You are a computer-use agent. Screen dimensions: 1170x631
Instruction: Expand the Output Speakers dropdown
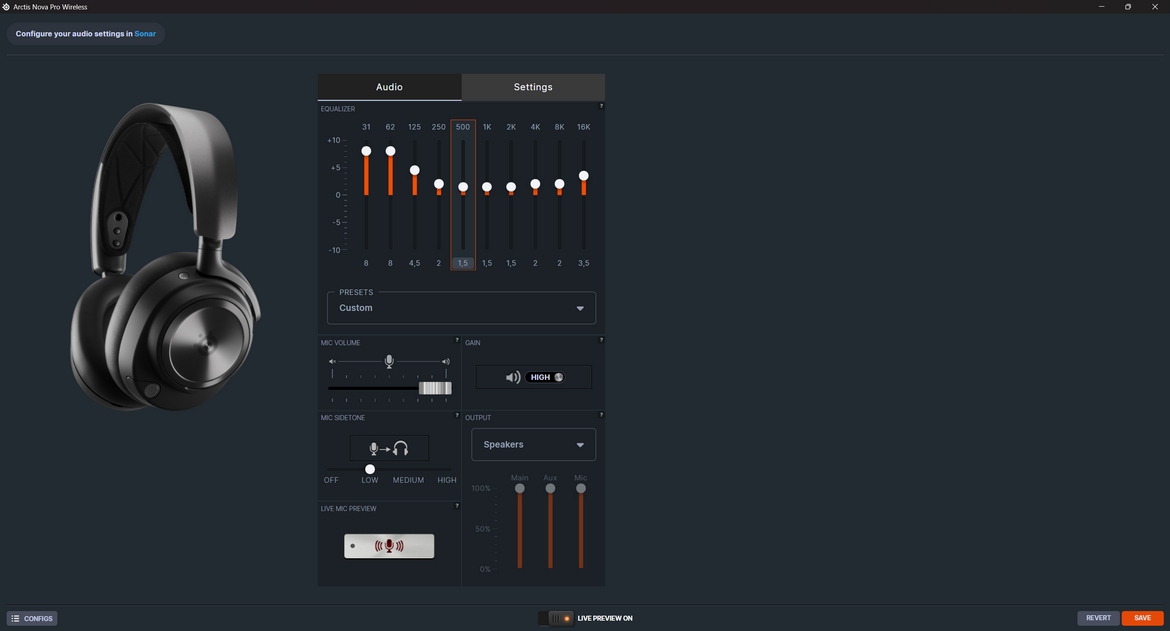click(533, 445)
